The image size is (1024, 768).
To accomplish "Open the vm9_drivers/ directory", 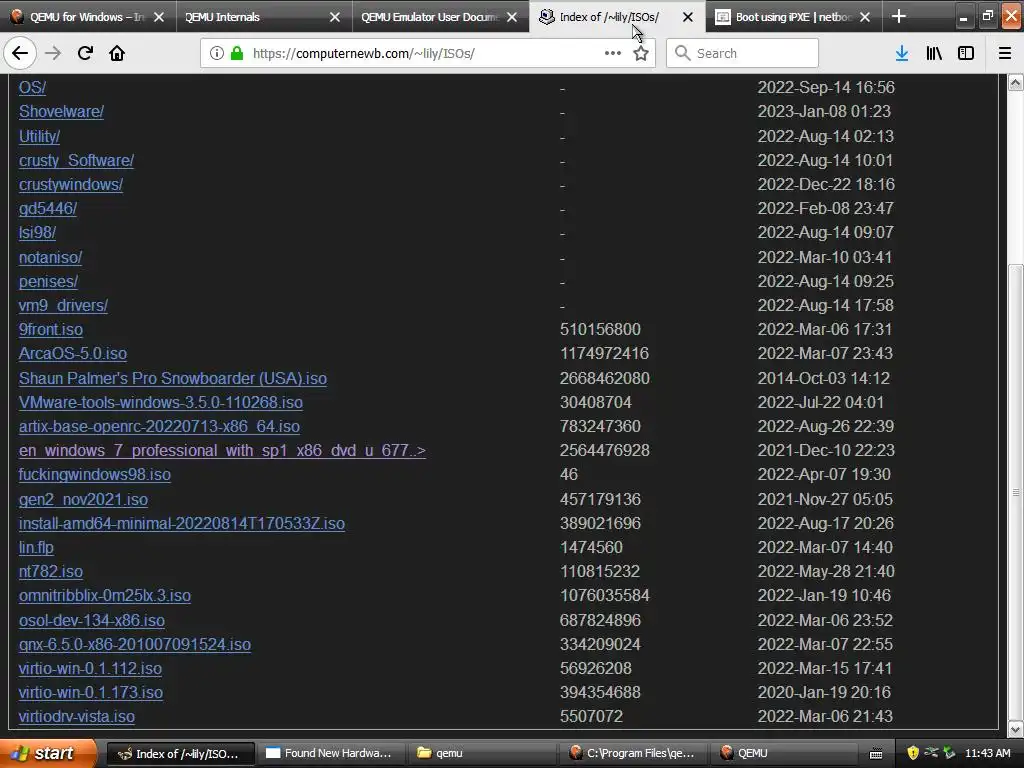I will (63, 306).
